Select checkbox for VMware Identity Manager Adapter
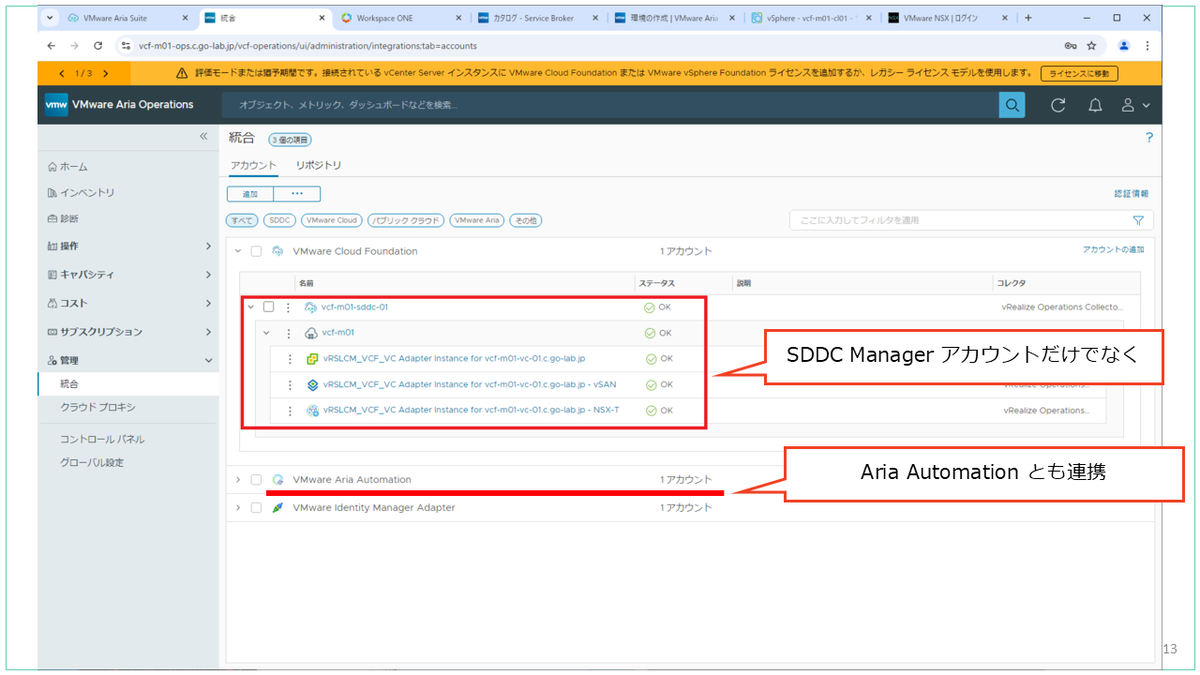The image size is (1200, 675). point(256,508)
